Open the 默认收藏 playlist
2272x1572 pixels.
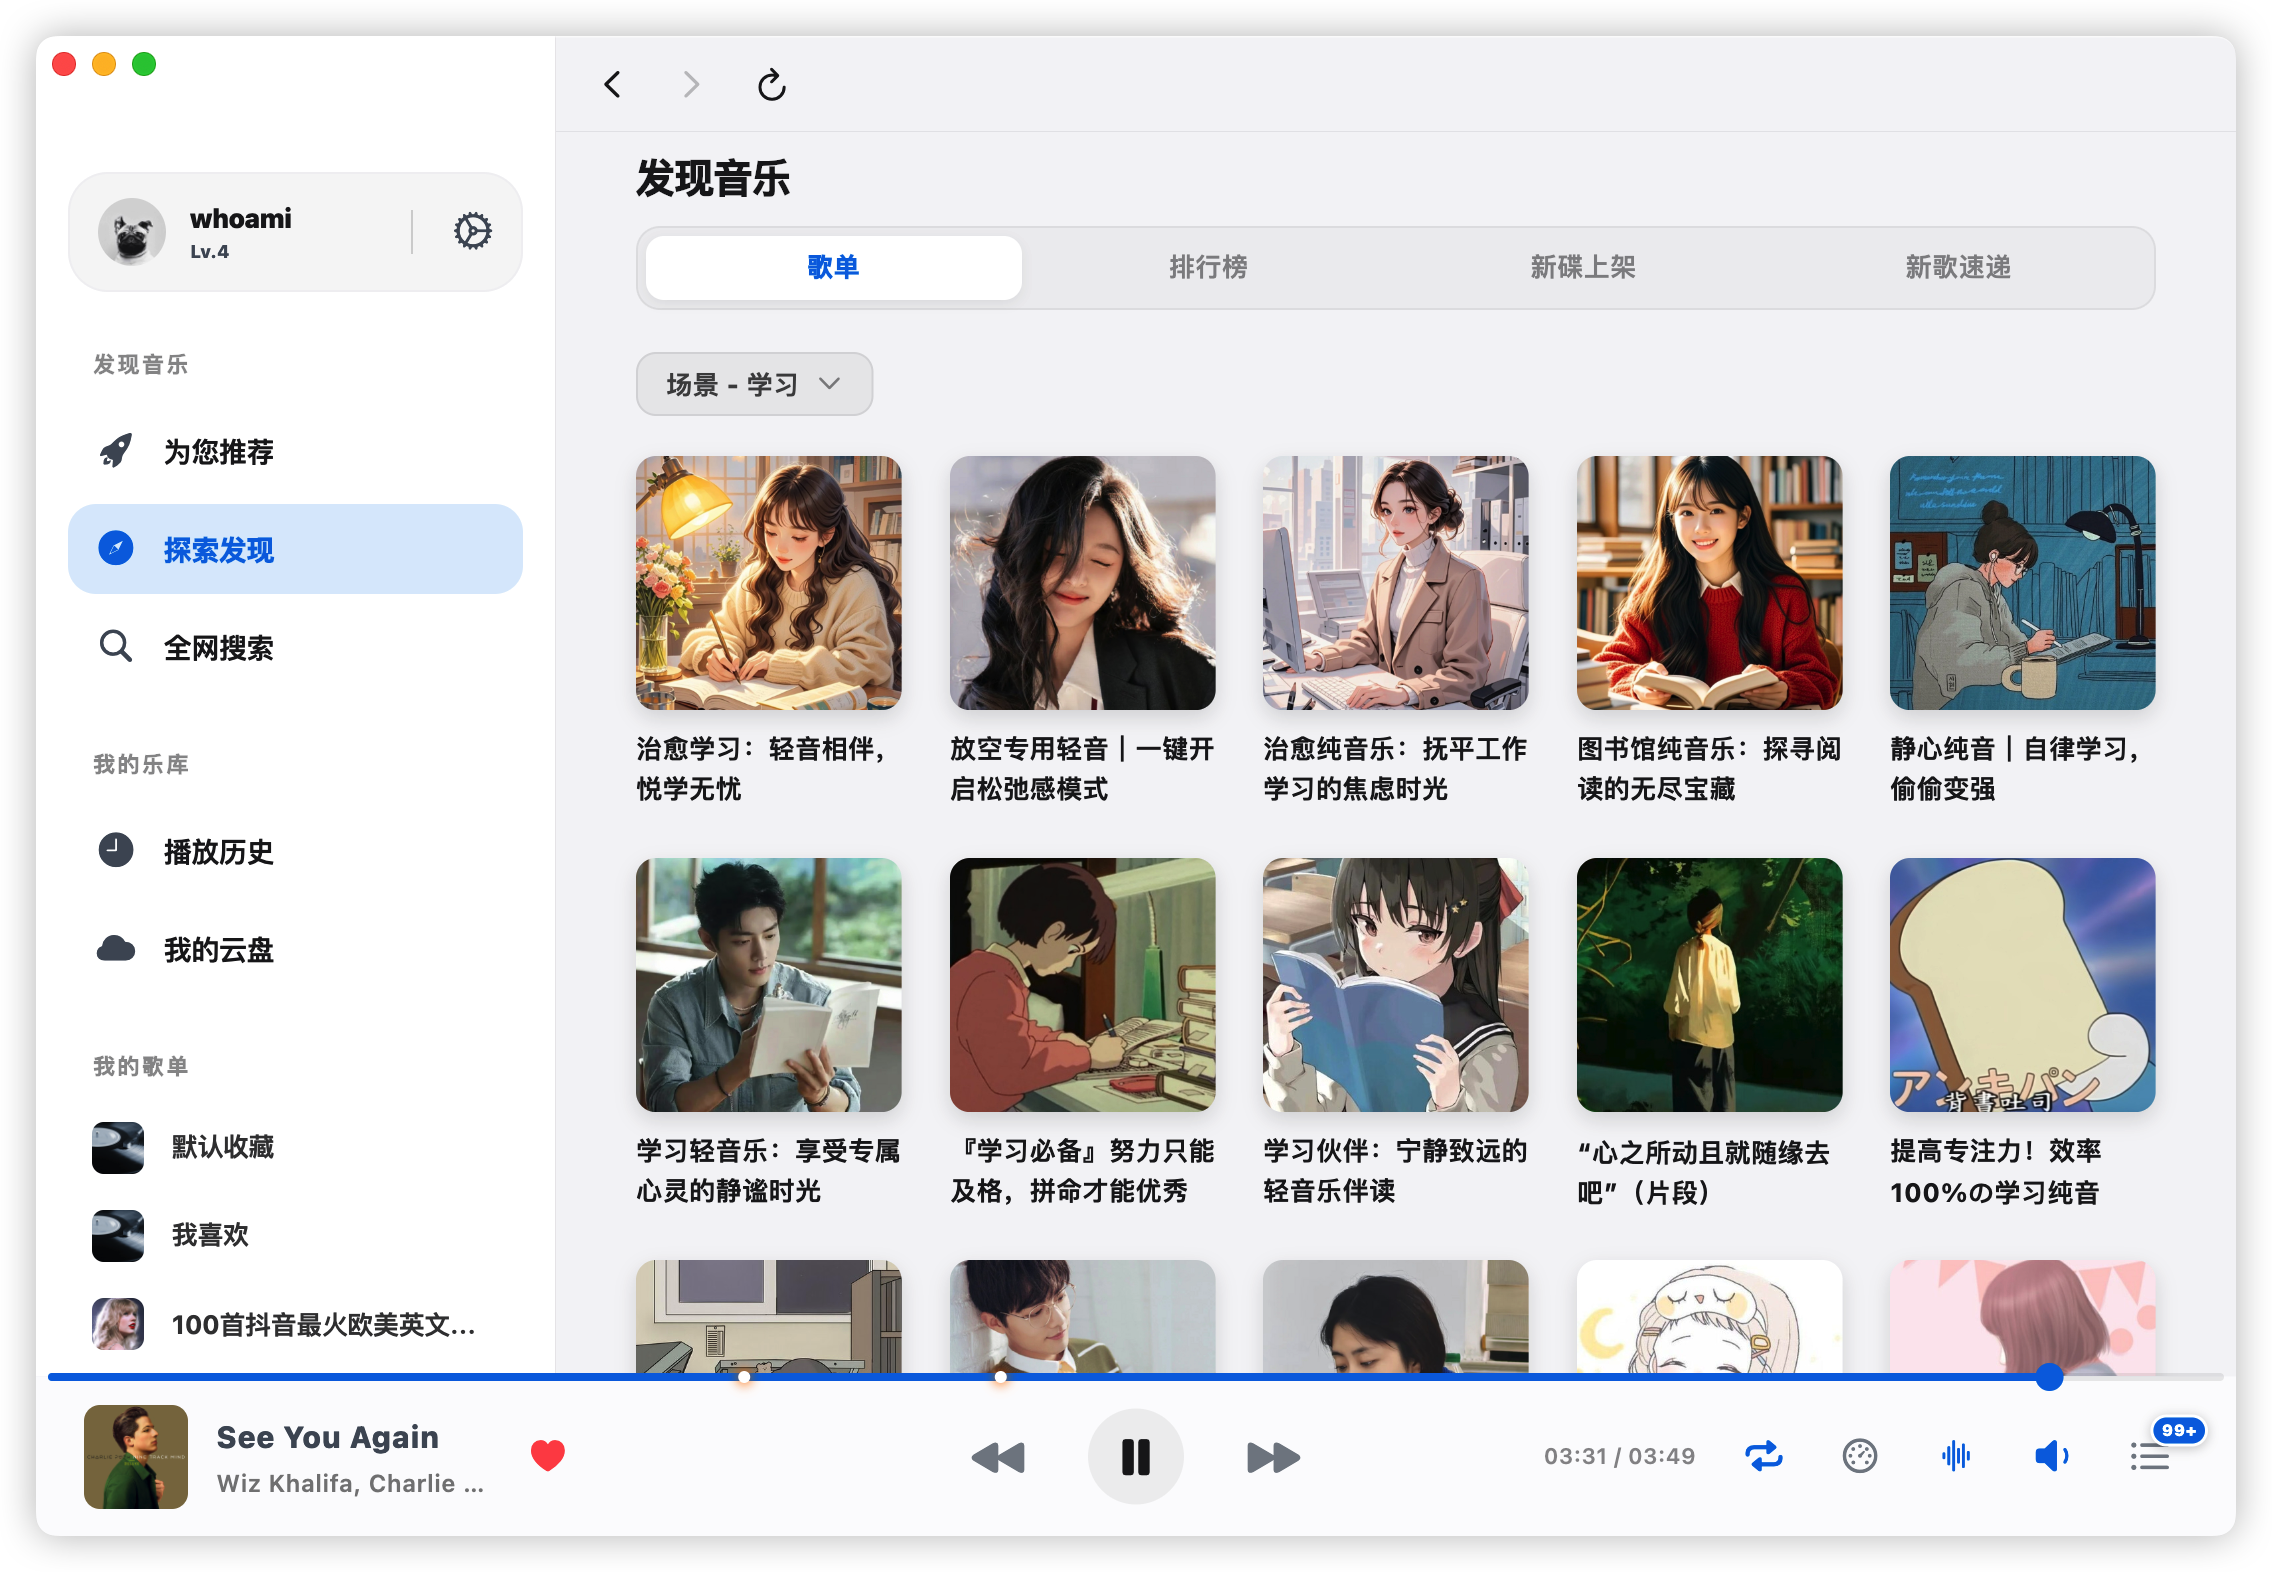222,1147
